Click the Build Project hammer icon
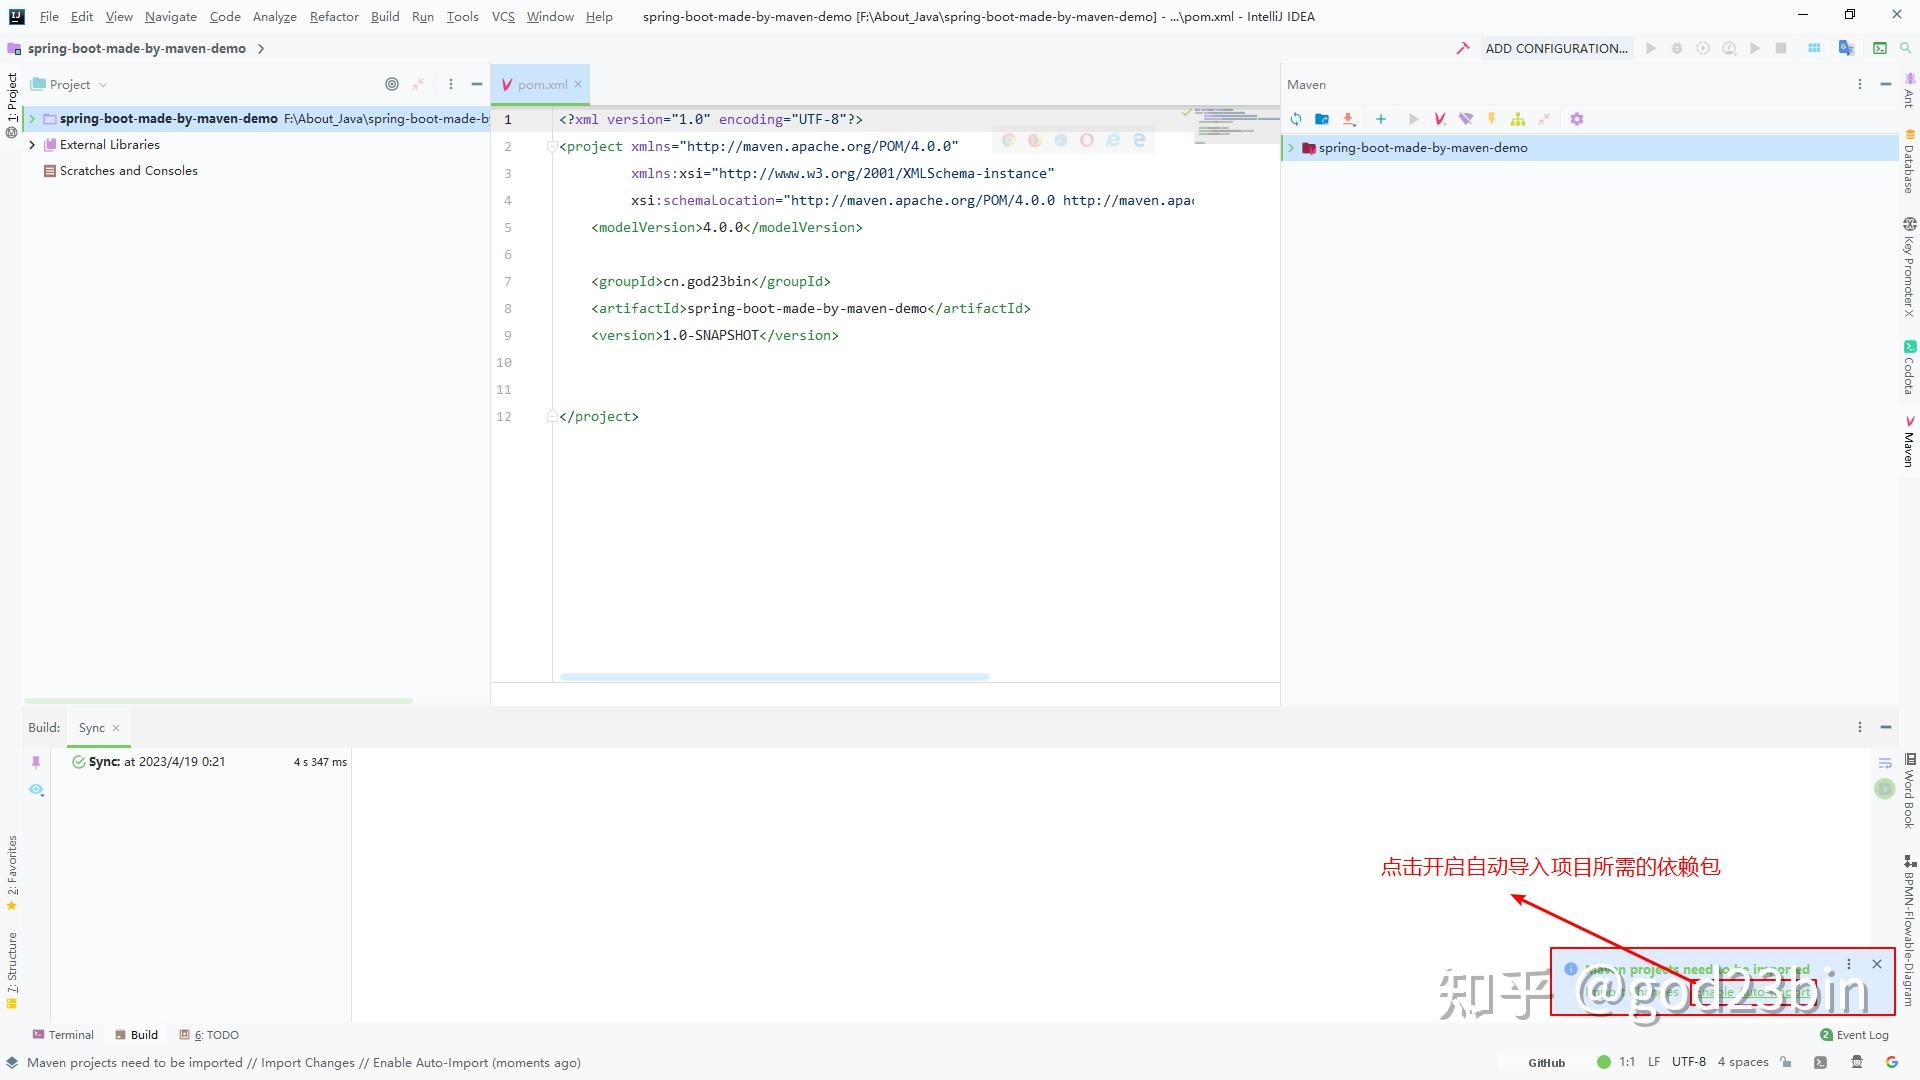The image size is (1920, 1080). (1463, 48)
